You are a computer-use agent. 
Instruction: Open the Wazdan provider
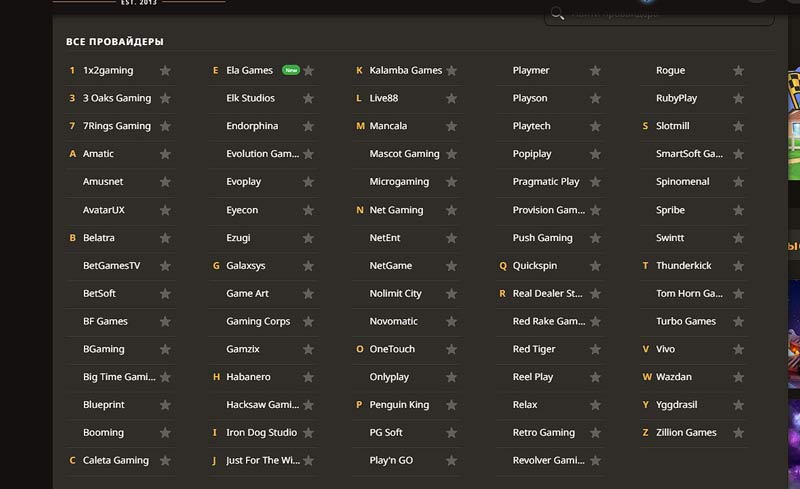(x=673, y=377)
